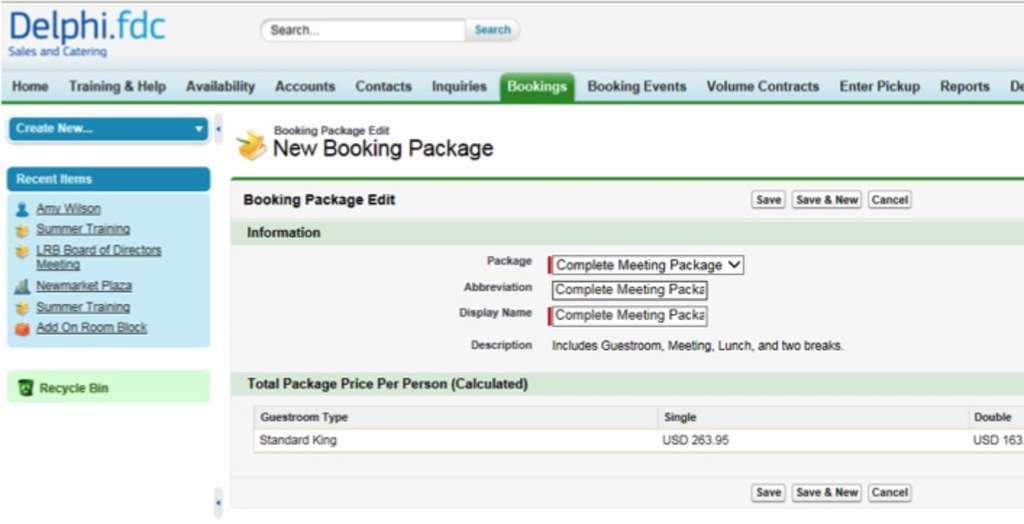The image size is (1024, 524).
Task: Click the top Save & New button
Action: pyautogui.click(x=826, y=200)
